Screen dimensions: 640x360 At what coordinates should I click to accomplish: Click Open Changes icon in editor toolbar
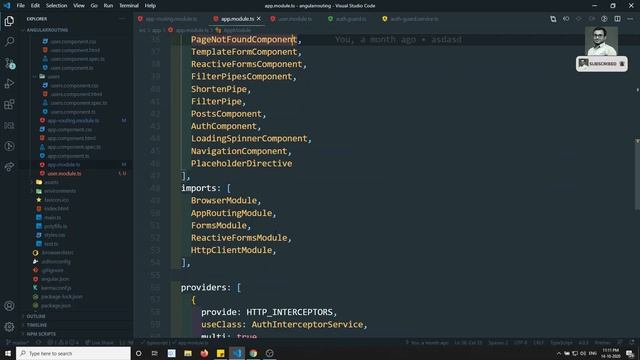(x=553, y=19)
